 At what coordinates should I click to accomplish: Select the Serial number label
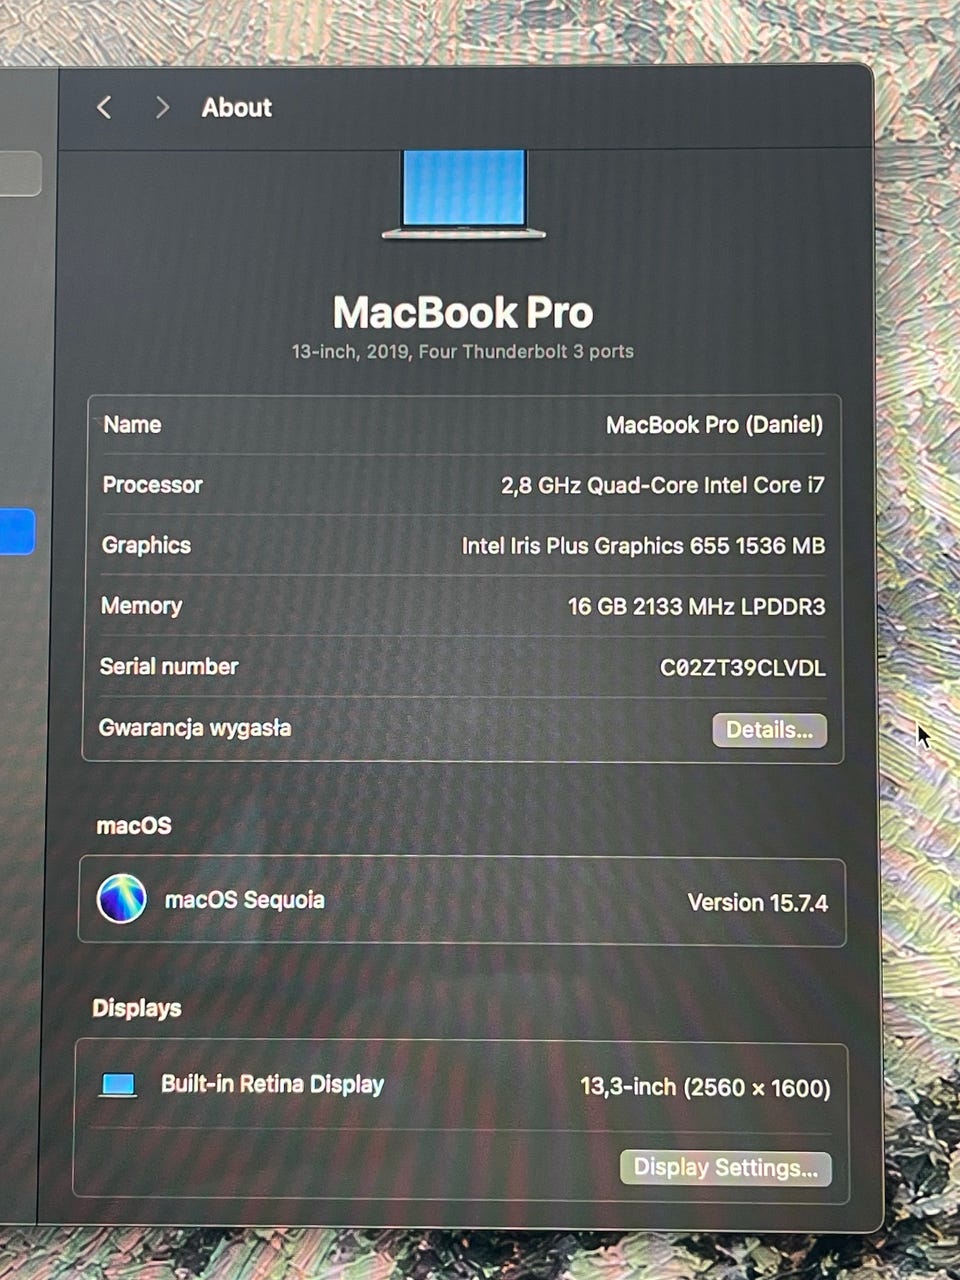click(169, 667)
